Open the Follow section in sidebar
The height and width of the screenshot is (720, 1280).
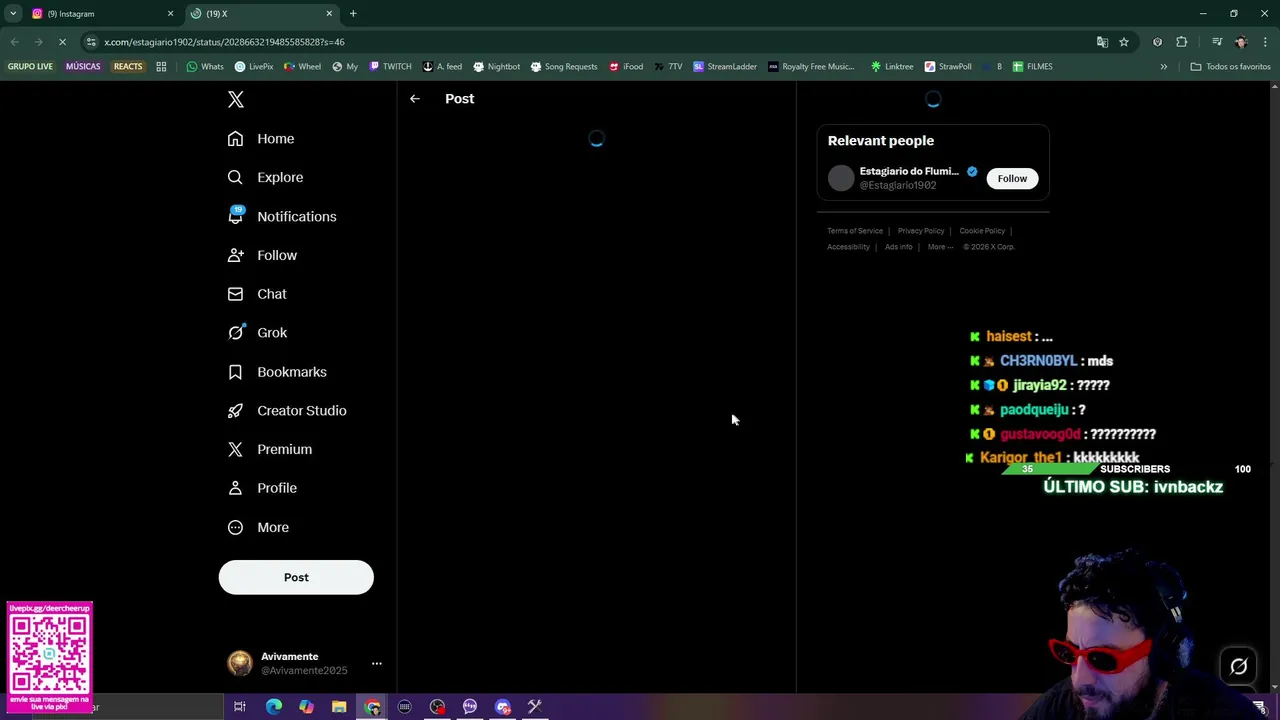(262, 256)
